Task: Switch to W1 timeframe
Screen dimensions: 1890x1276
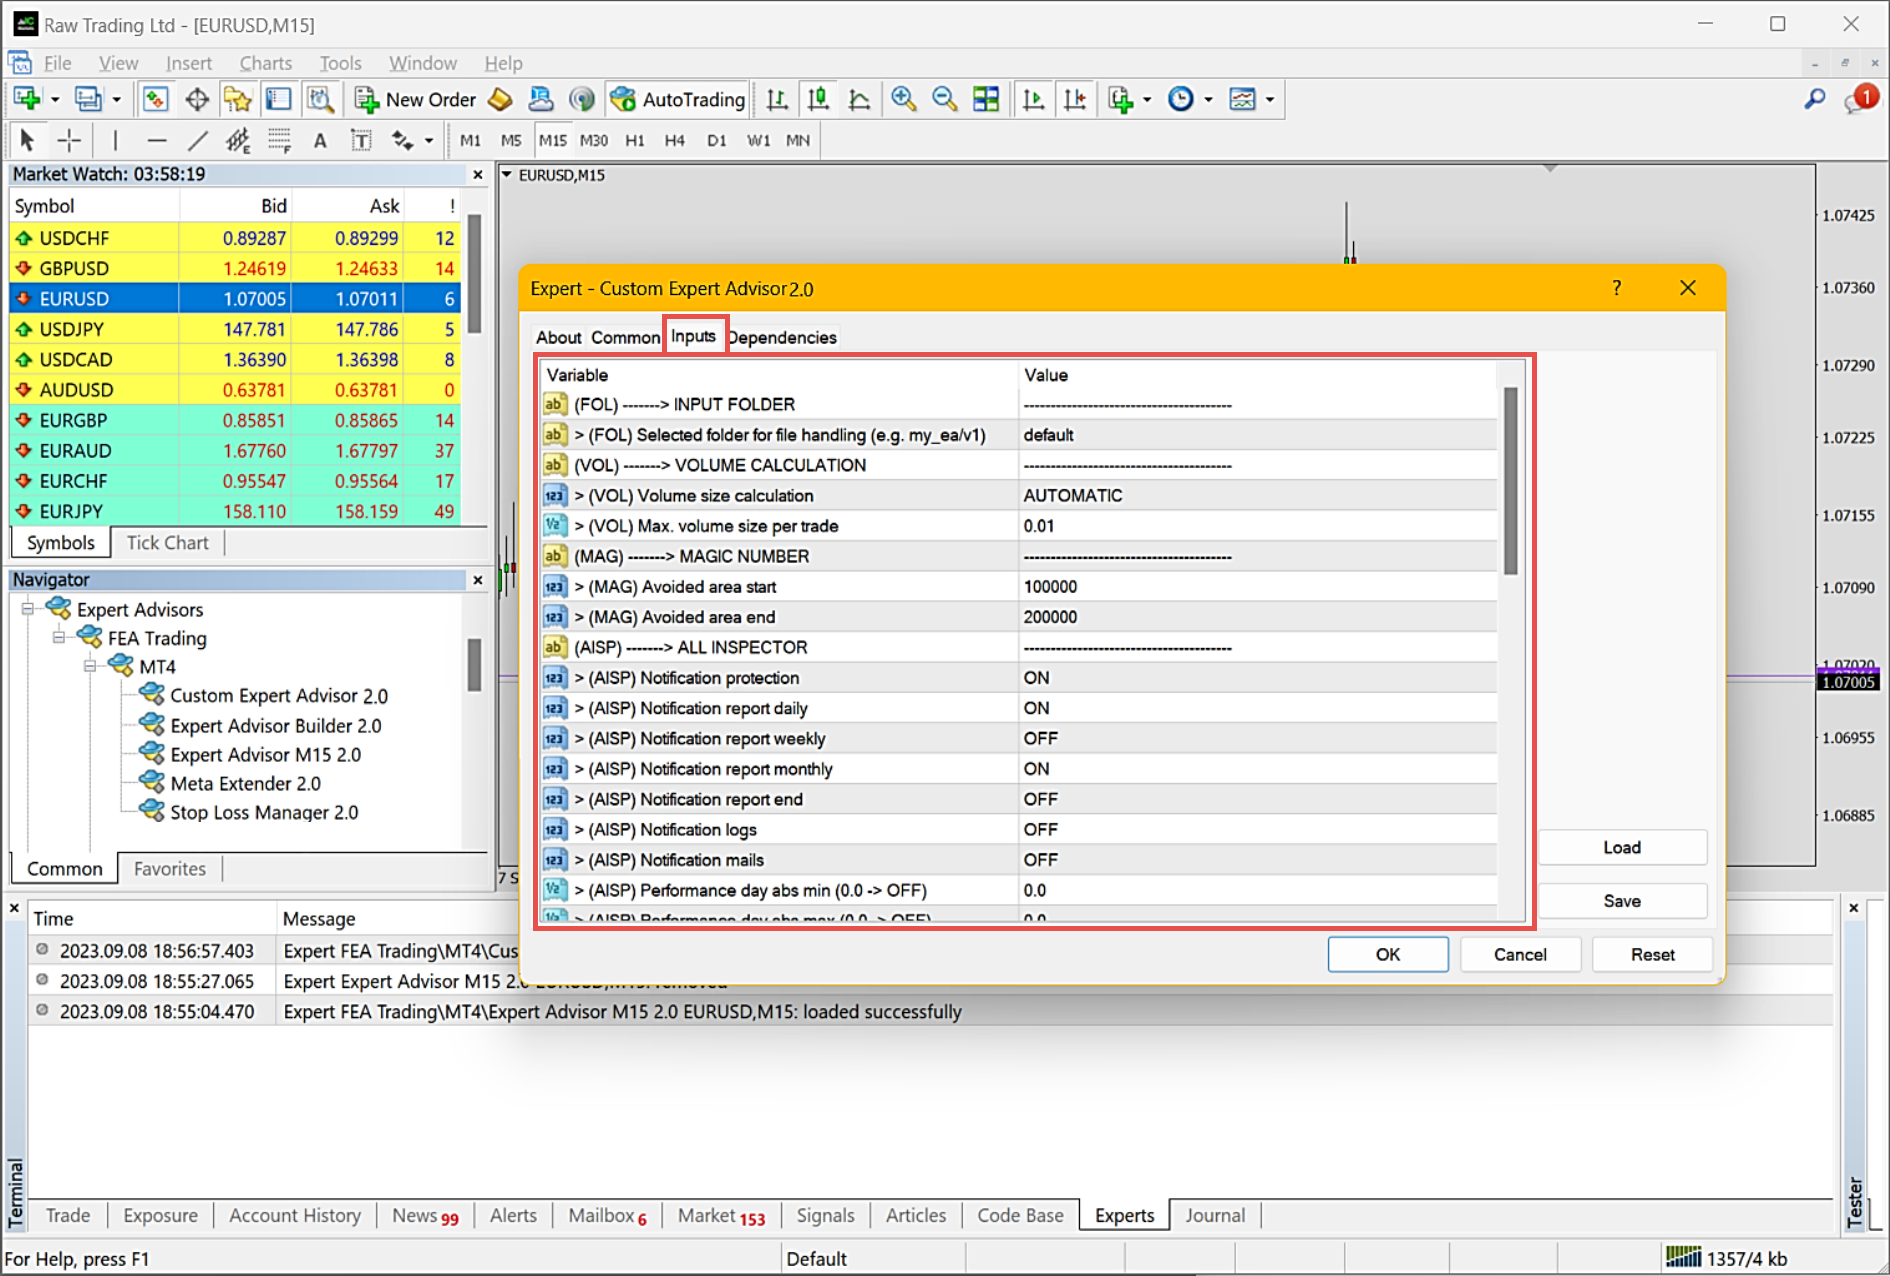Action: [x=758, y=140]
